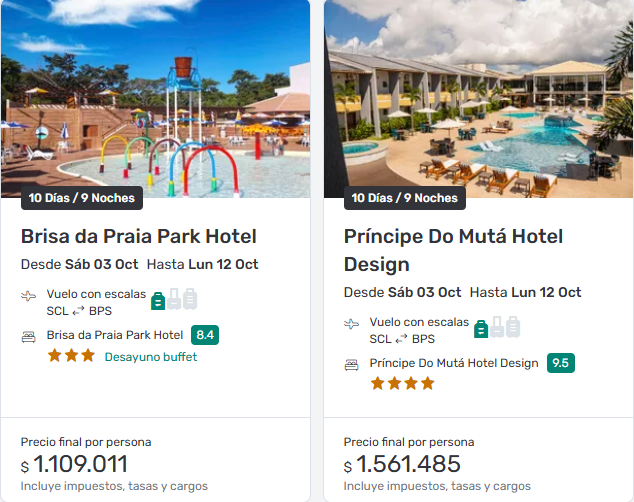This screenshot has width=634, height=502.
Task: Click the 9.5 rating badge
Action: point(560,363)
